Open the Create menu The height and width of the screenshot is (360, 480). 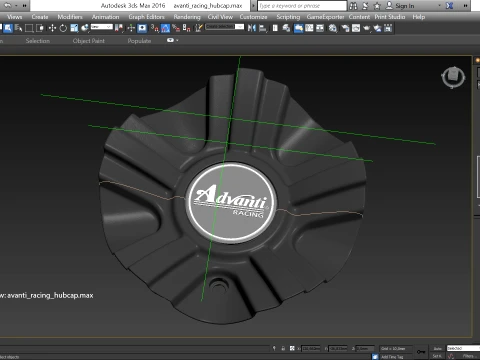(40, 17)
